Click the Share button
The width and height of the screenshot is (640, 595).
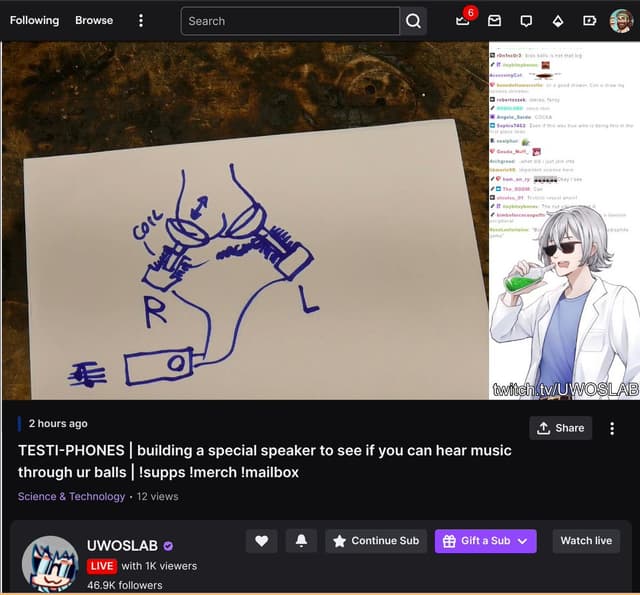click(560, 428)
